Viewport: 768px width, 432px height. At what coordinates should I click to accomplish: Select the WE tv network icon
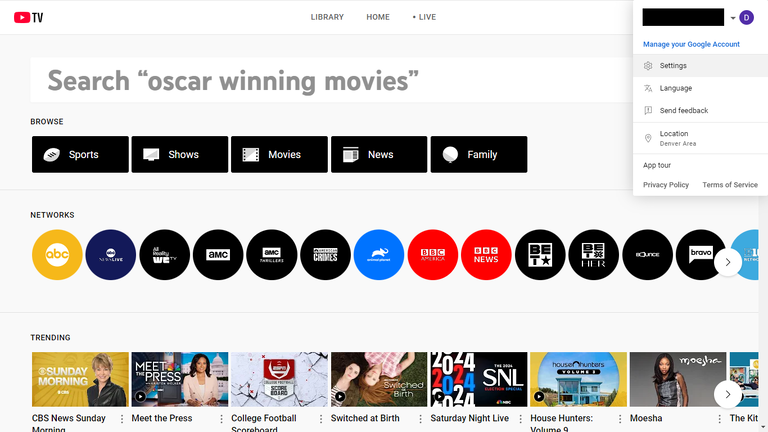[165, 255]
